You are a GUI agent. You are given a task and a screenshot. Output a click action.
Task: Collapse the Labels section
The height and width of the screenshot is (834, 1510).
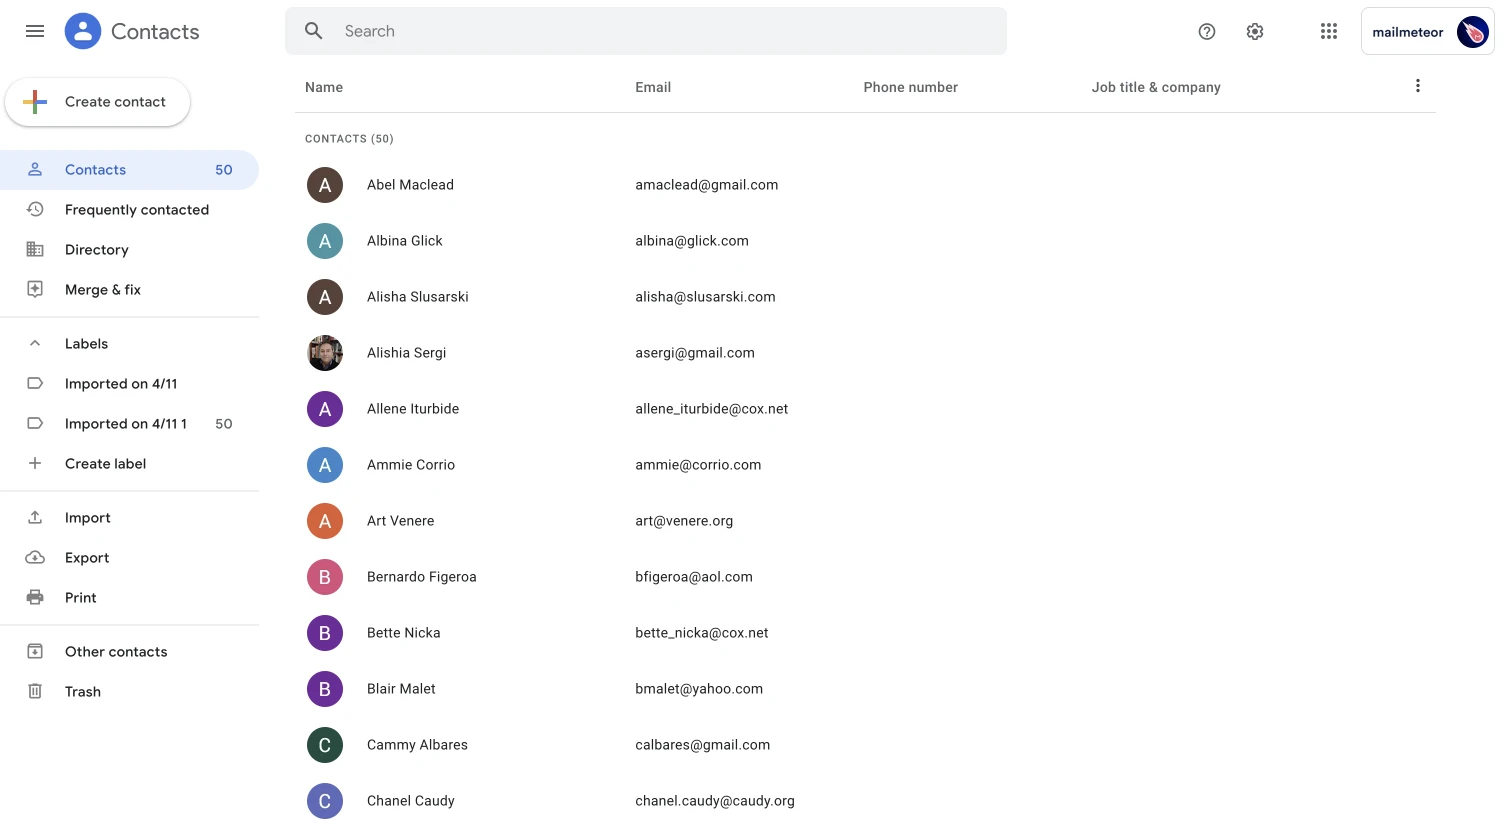pyautogui.click(x=35, y=343)
